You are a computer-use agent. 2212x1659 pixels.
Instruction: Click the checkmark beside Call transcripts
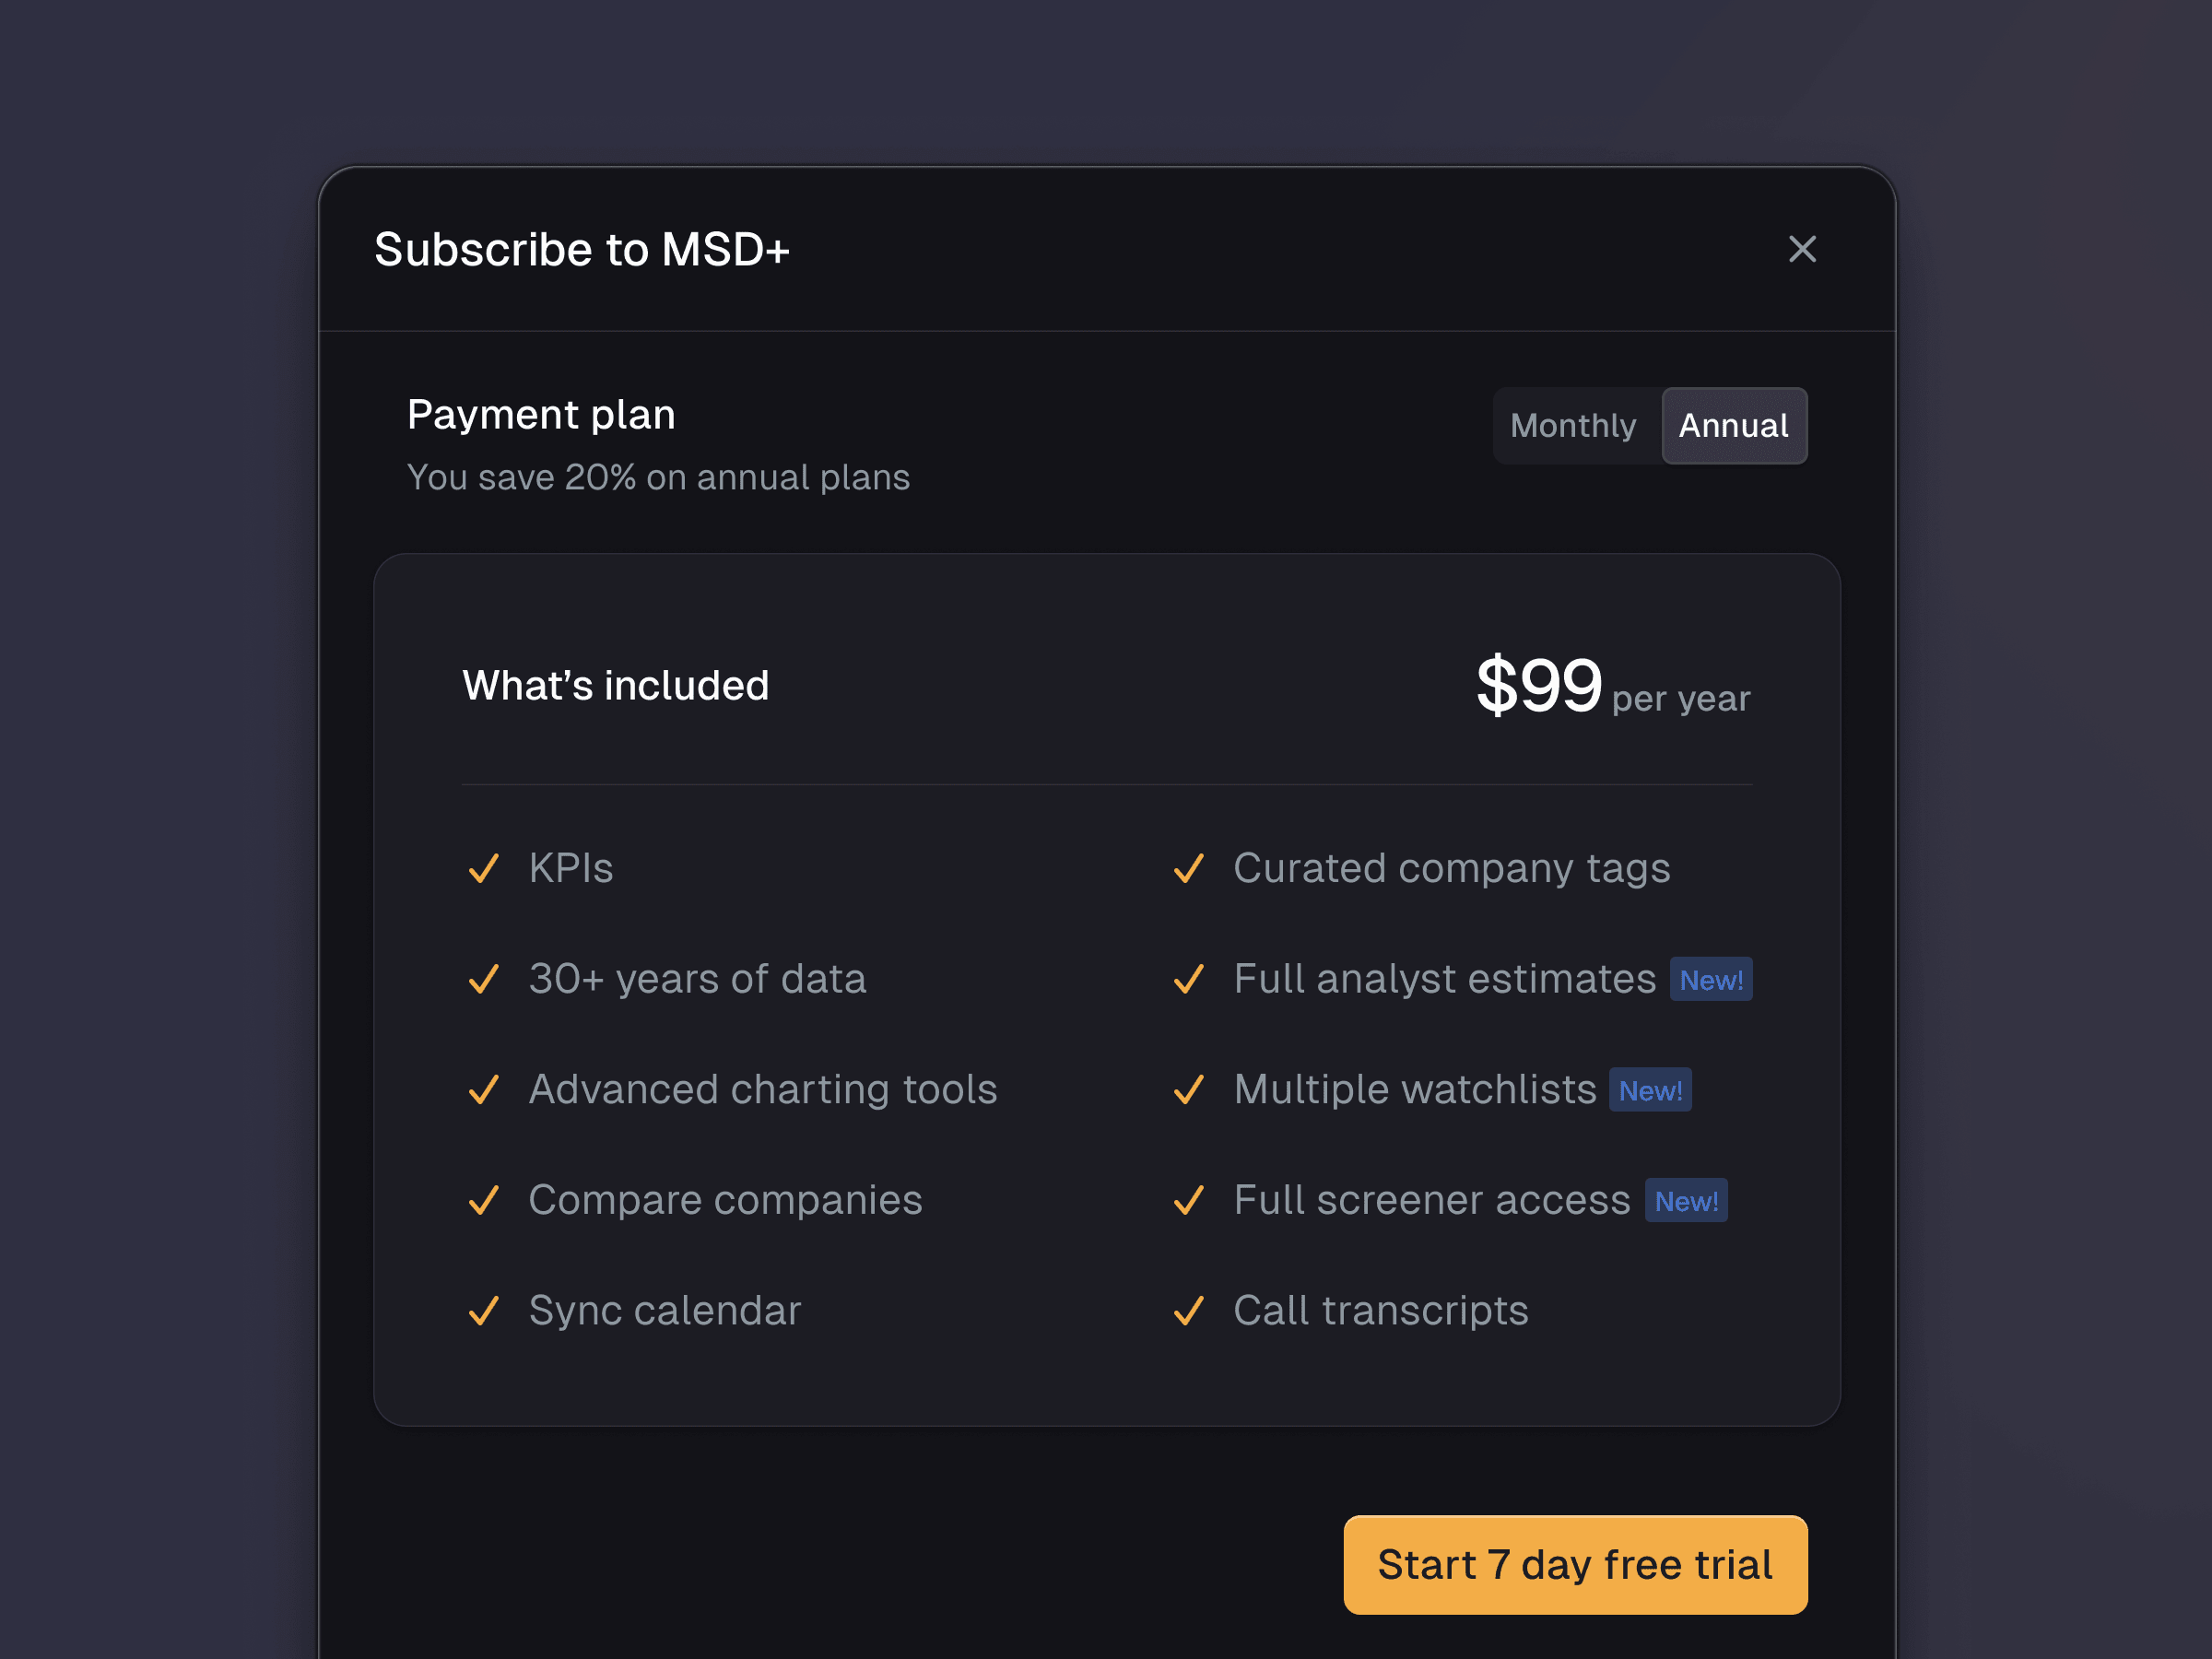(x=1188, y=1310)
